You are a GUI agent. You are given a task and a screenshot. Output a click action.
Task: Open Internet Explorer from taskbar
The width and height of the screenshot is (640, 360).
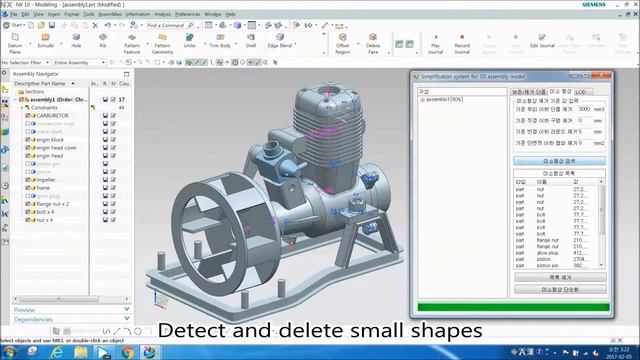[56, 352]
